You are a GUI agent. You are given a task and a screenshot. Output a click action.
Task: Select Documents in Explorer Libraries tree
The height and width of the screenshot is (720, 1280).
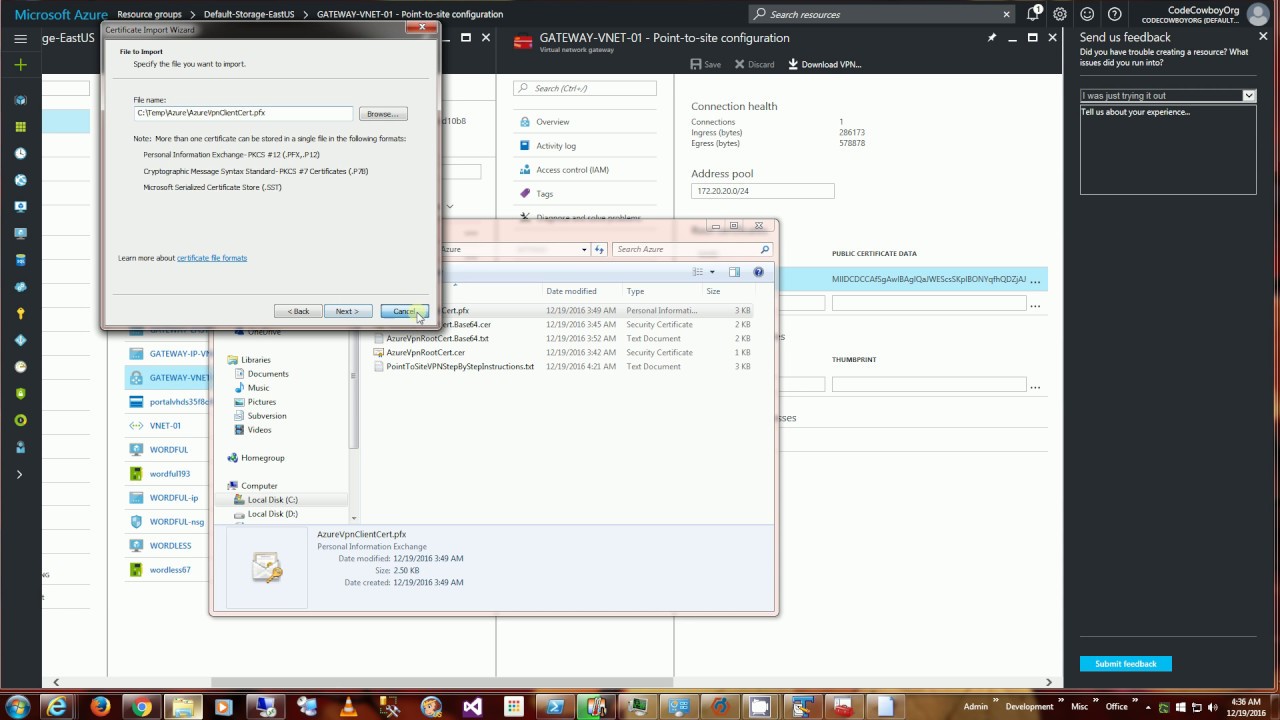pos(267,374)
